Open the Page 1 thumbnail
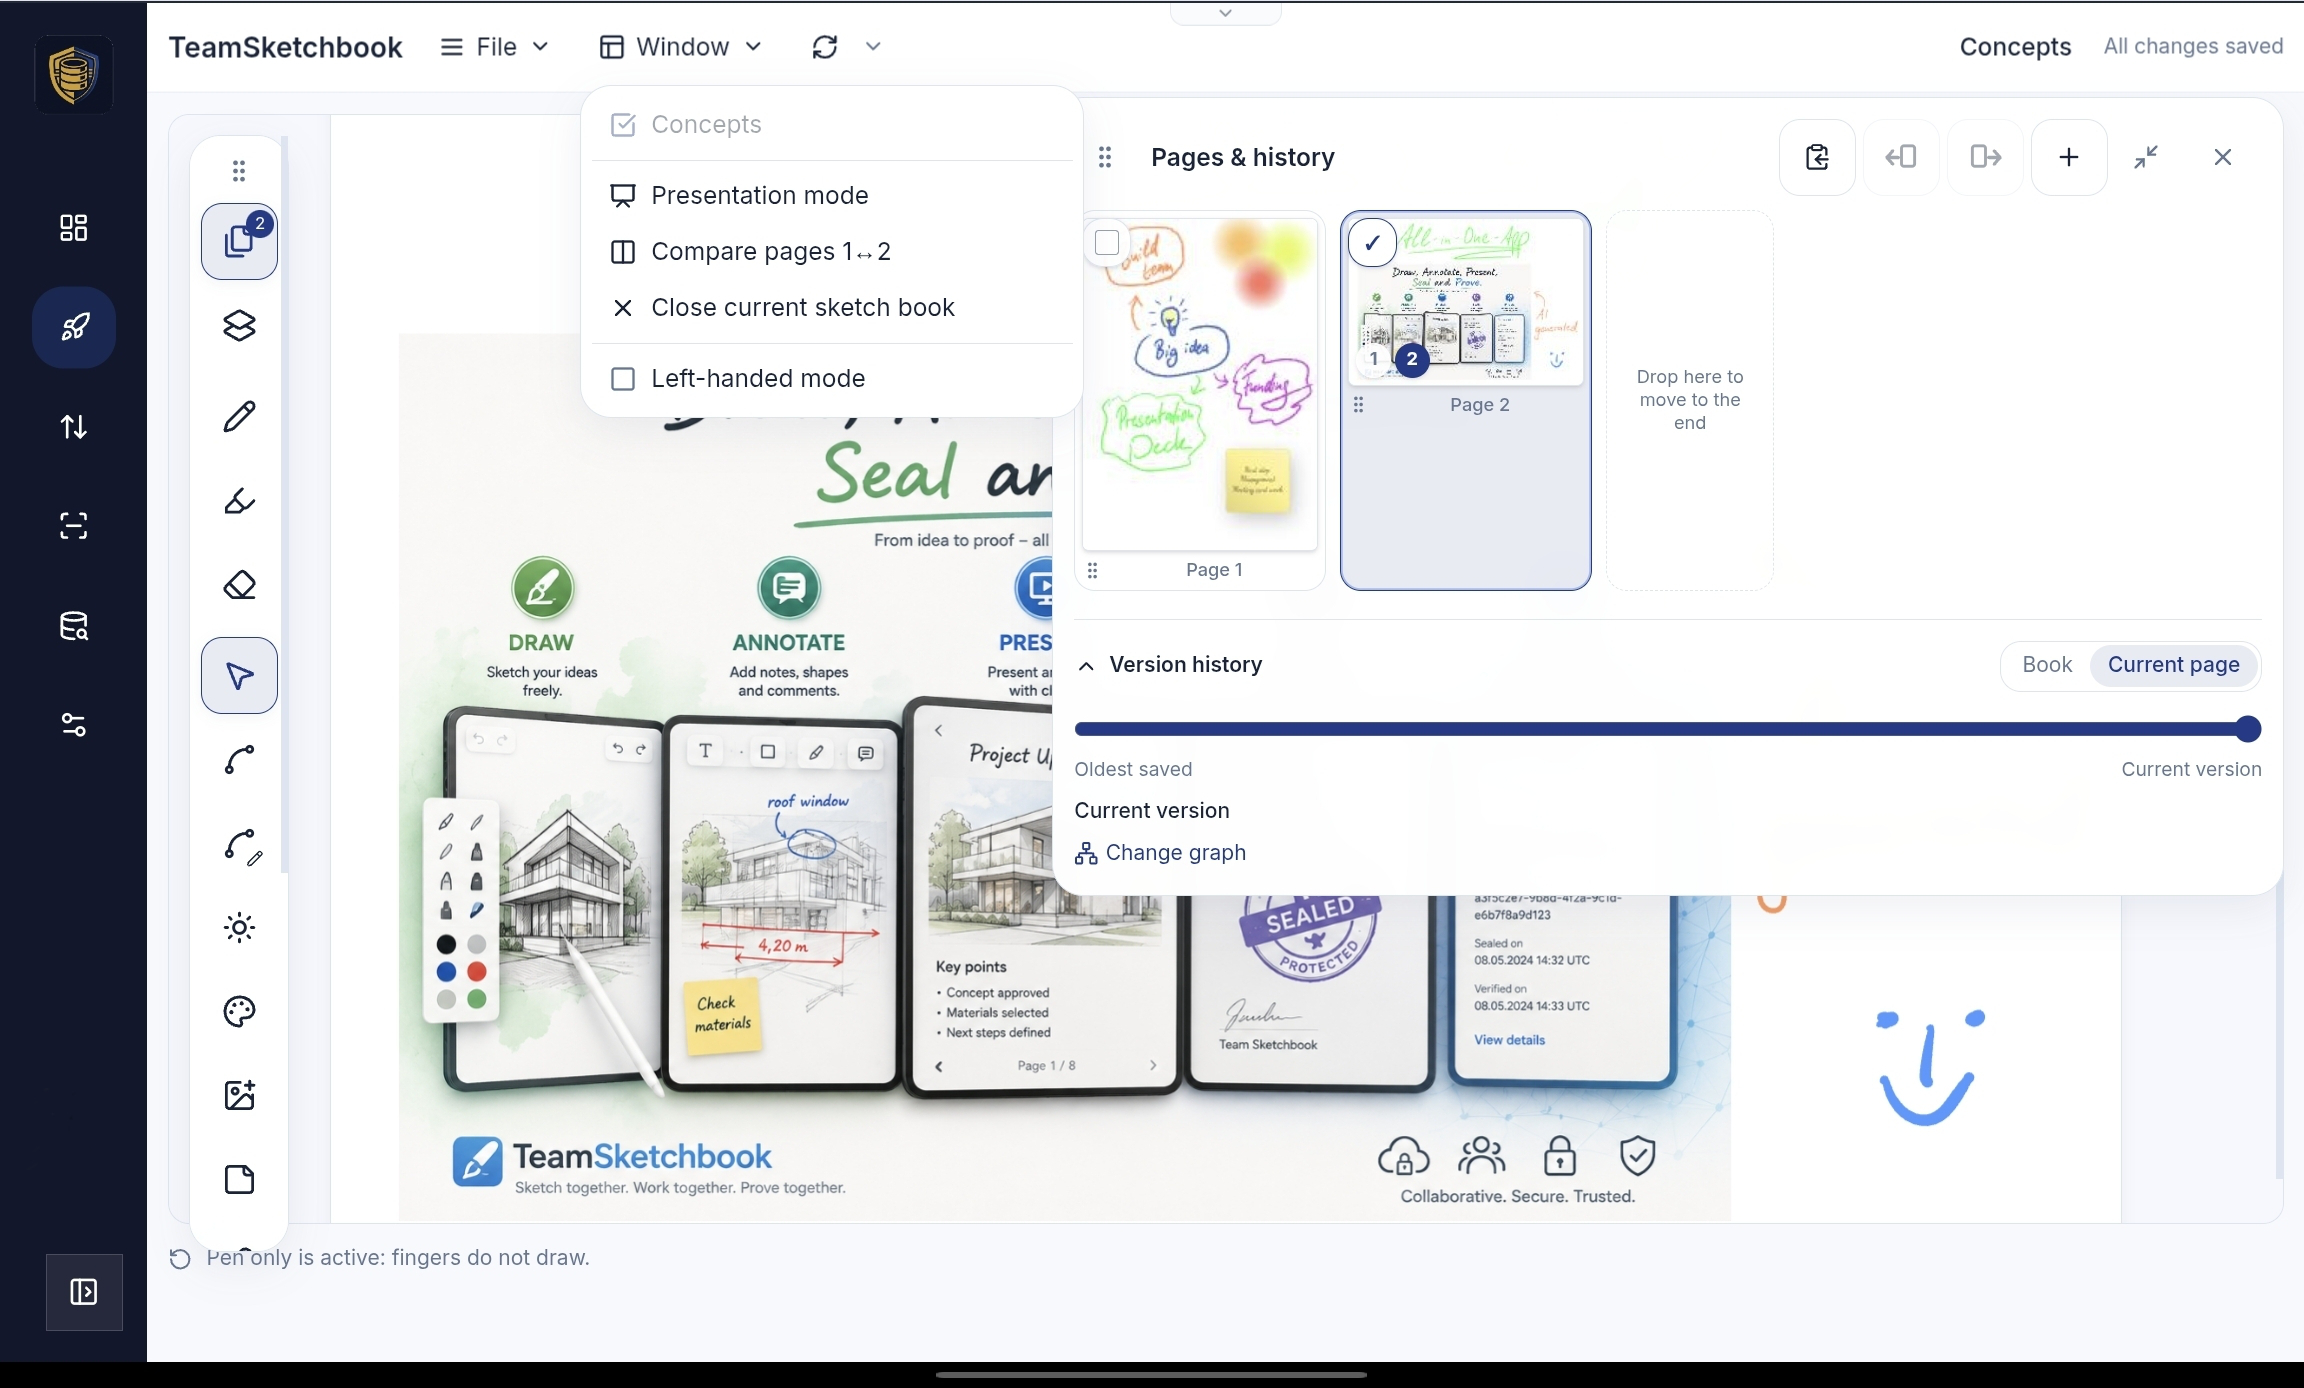The height and width of the screenshot is (1388, 2304). coord(1200,384)
